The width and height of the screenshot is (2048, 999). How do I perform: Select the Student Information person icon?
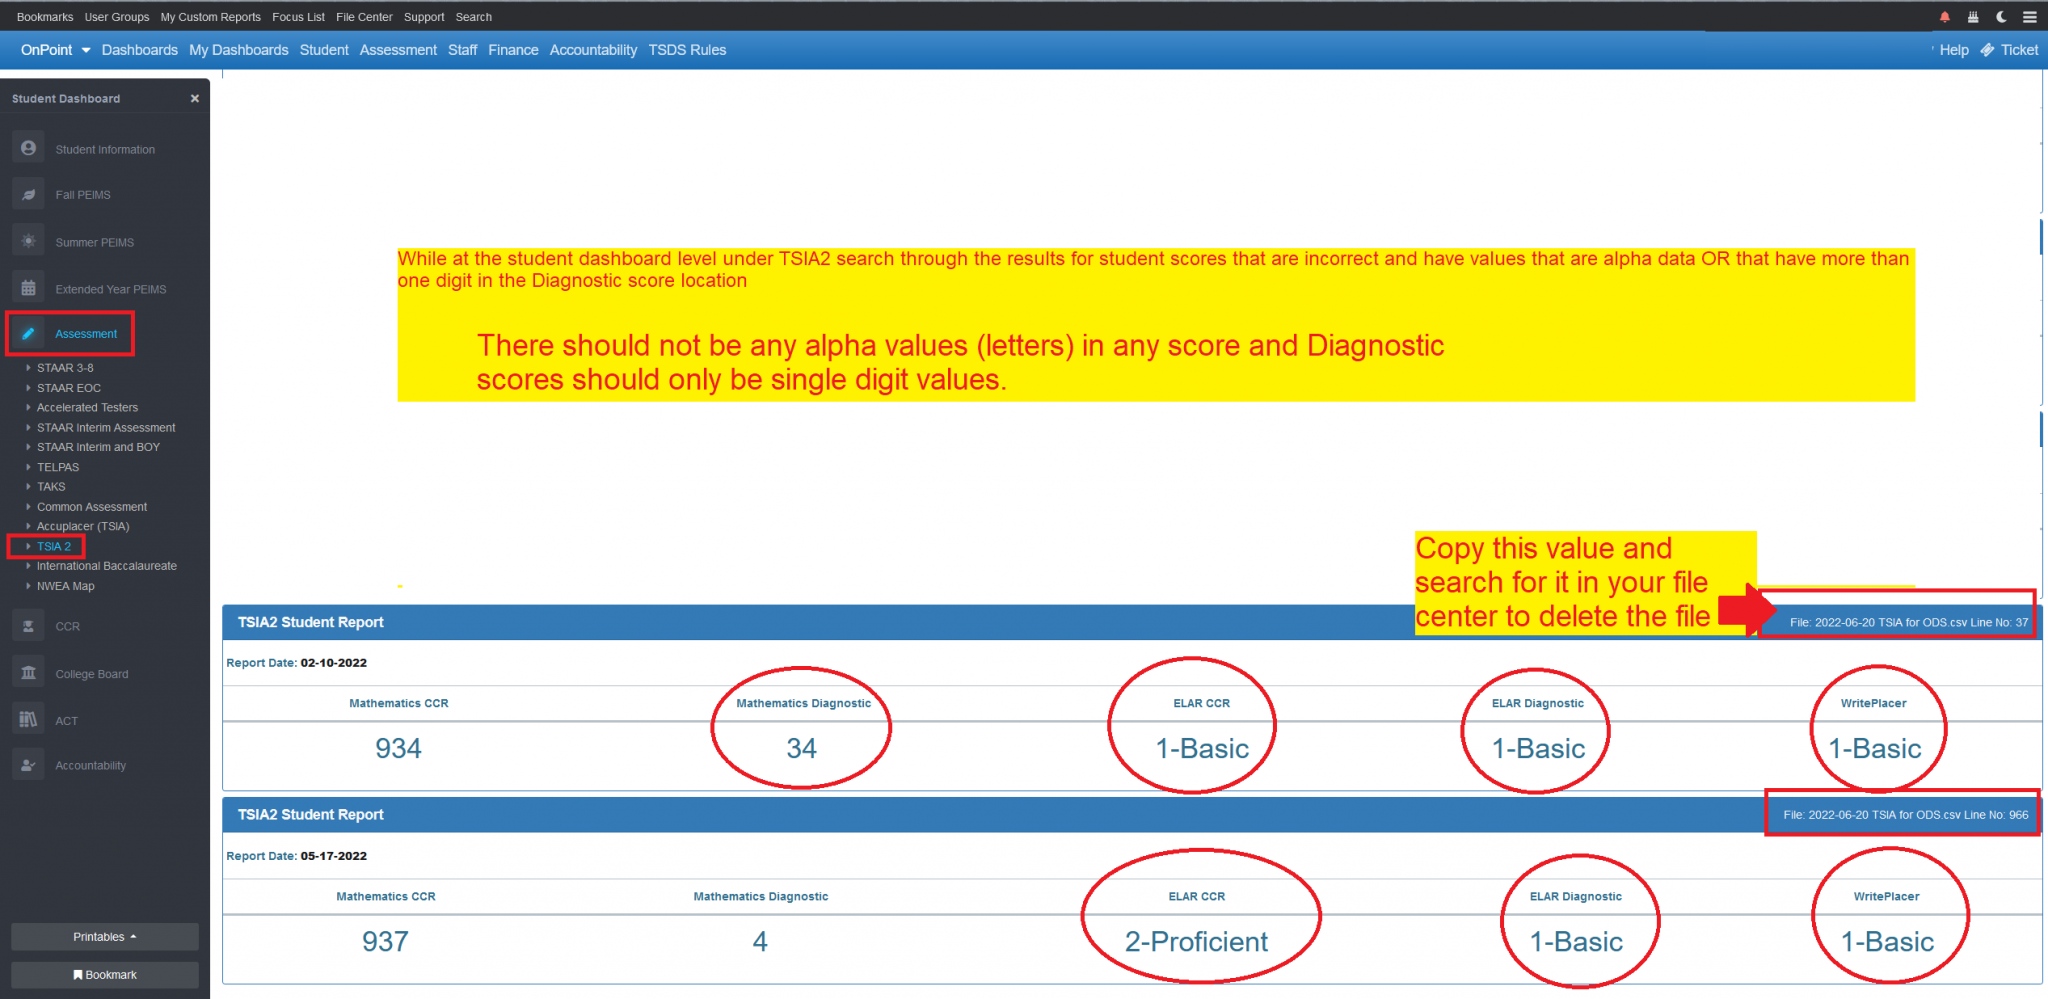(x=28, y=147)
